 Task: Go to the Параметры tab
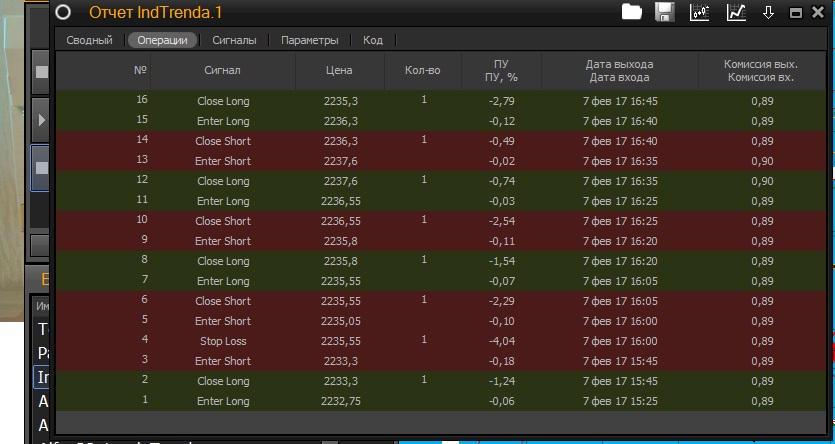309,40
